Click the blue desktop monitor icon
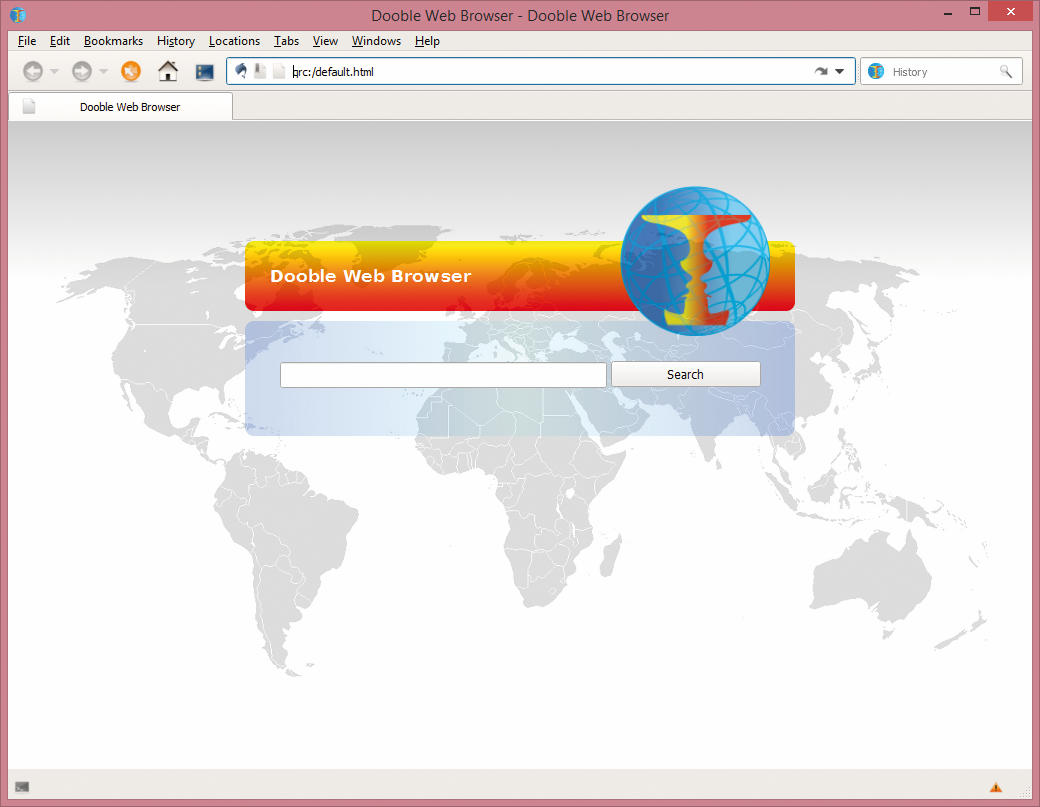The image size is (1040, 807). [204, 72]
